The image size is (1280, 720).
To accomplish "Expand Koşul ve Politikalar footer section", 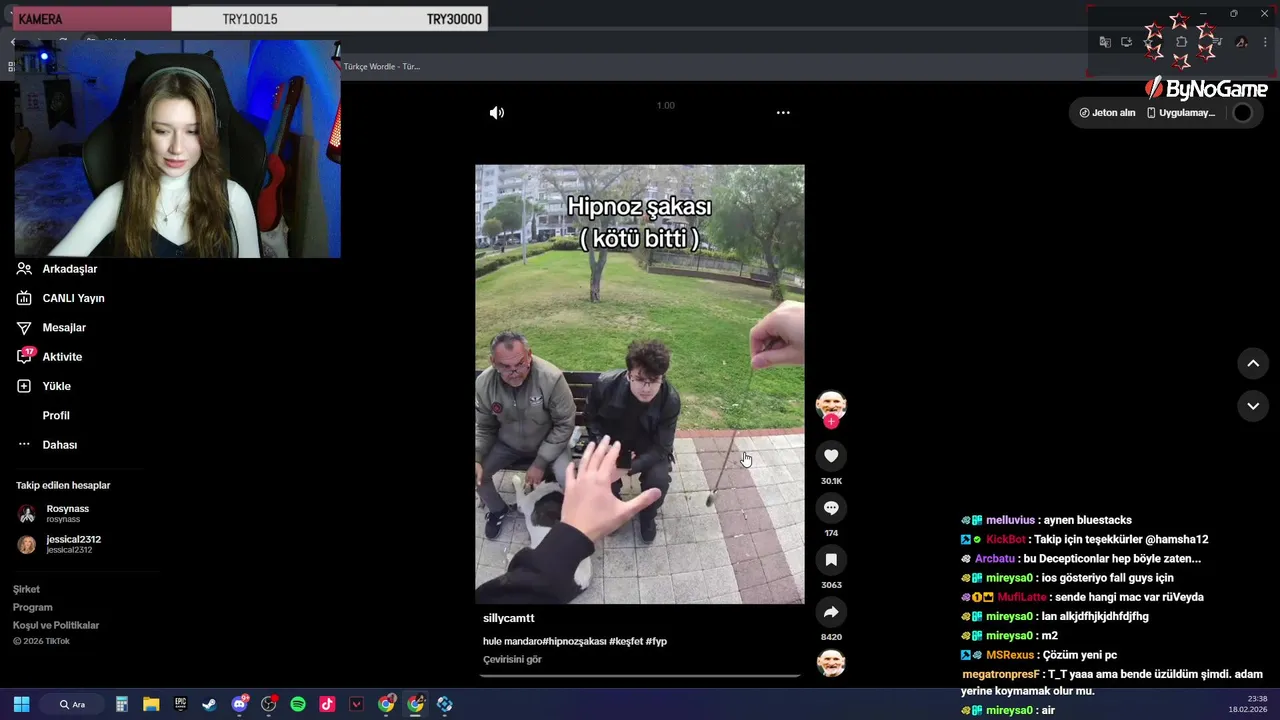I will [55, 626].
